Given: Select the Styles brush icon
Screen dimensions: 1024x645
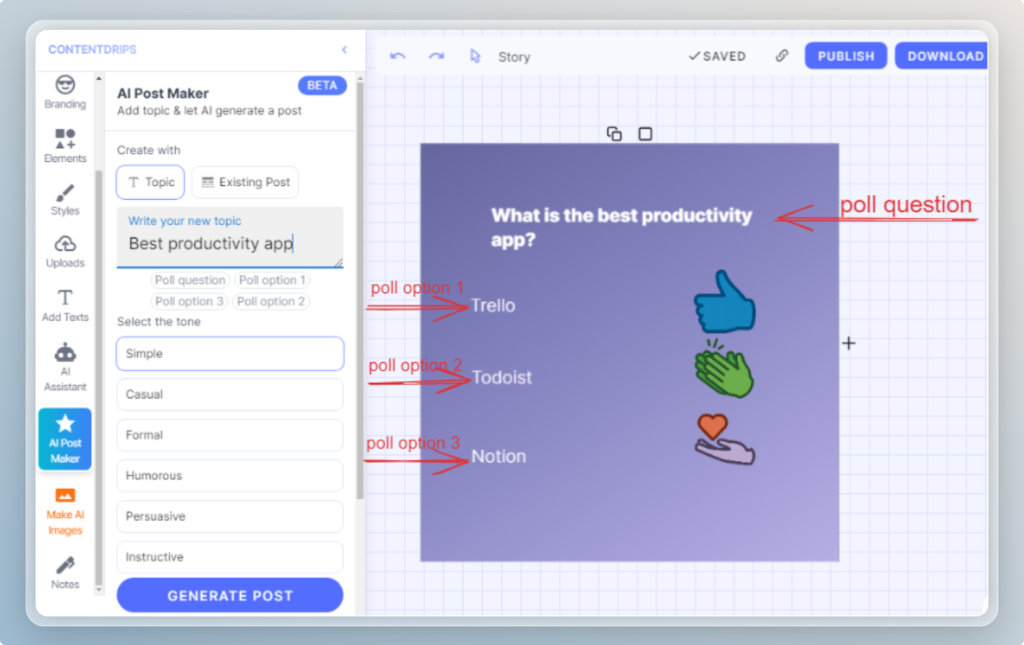Looking at the screenshot, I should tap(65, 198).
